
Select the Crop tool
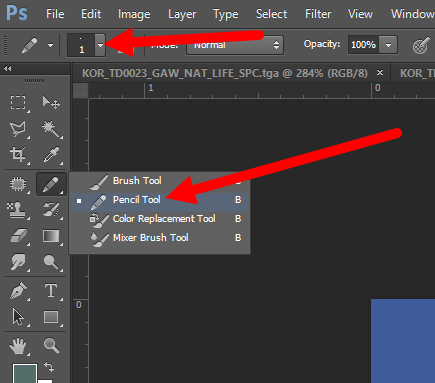pos(18,155)
